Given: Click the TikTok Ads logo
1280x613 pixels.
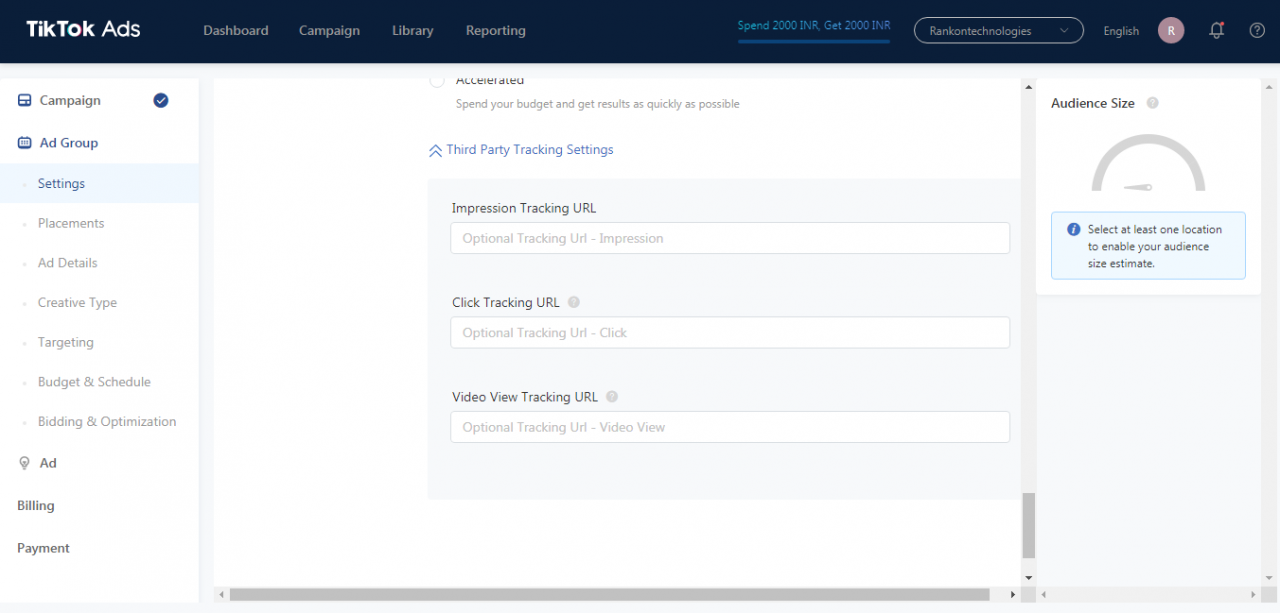Looking at the screenshot, I should click(83, 29).
